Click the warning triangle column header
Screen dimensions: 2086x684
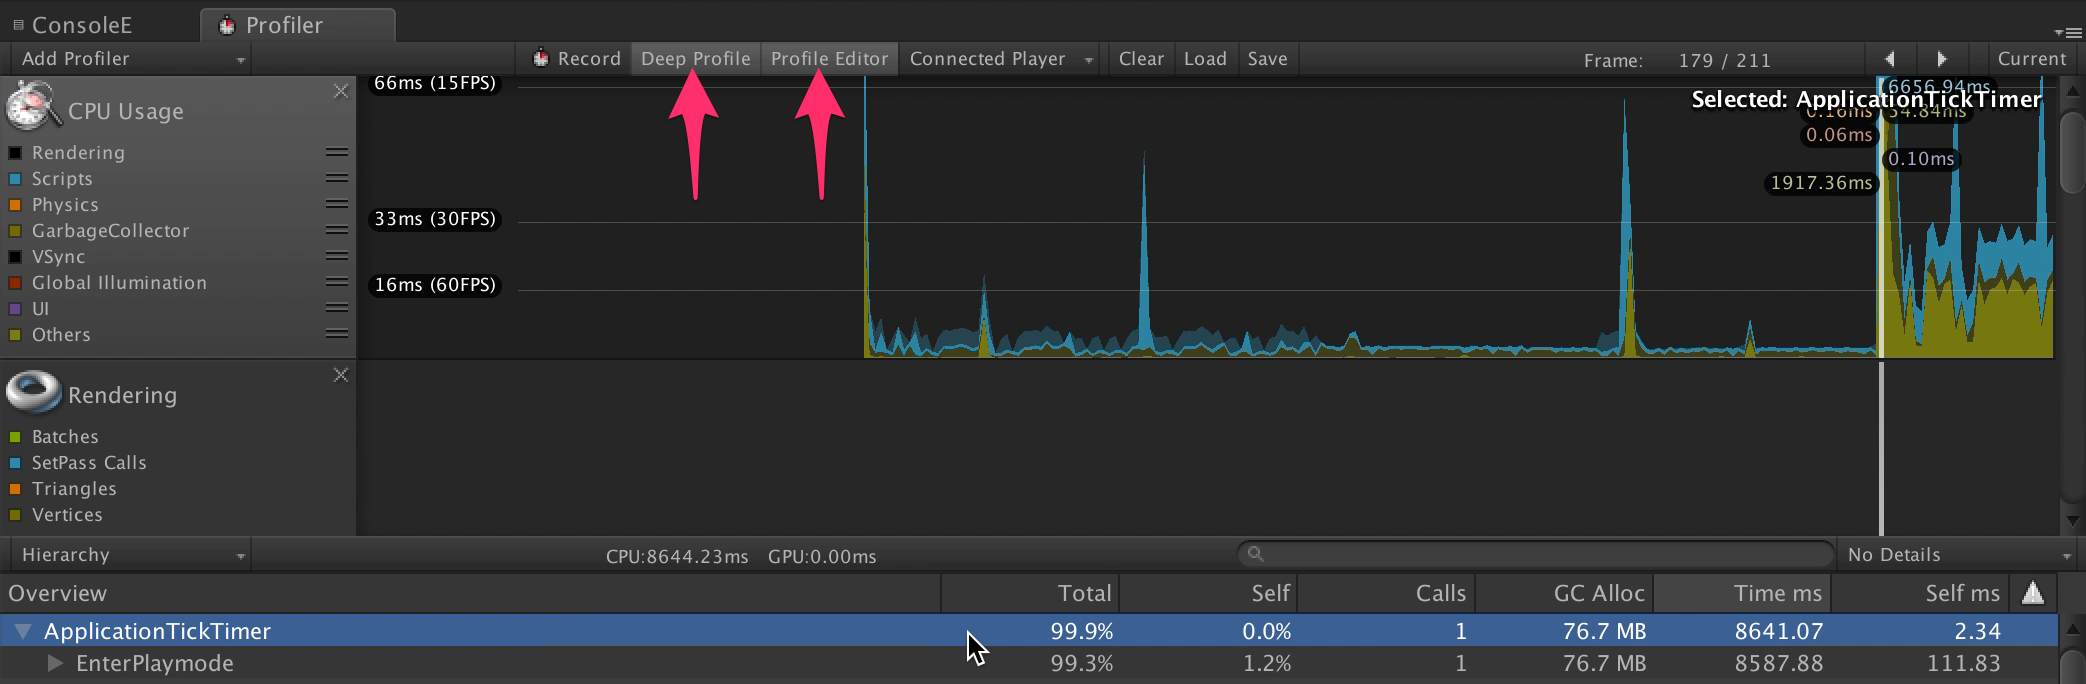(2033, 593)
